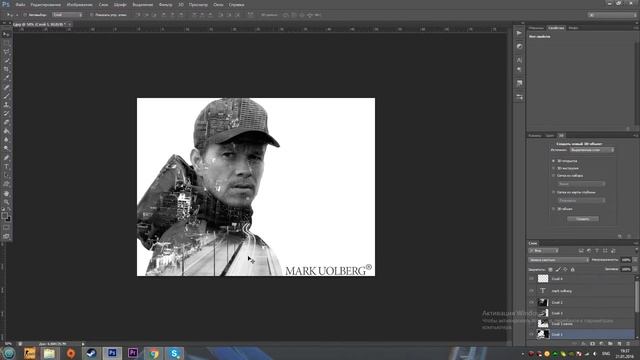Open the Fill slider arrow
640x360 pixels.
tap(635, 269)
